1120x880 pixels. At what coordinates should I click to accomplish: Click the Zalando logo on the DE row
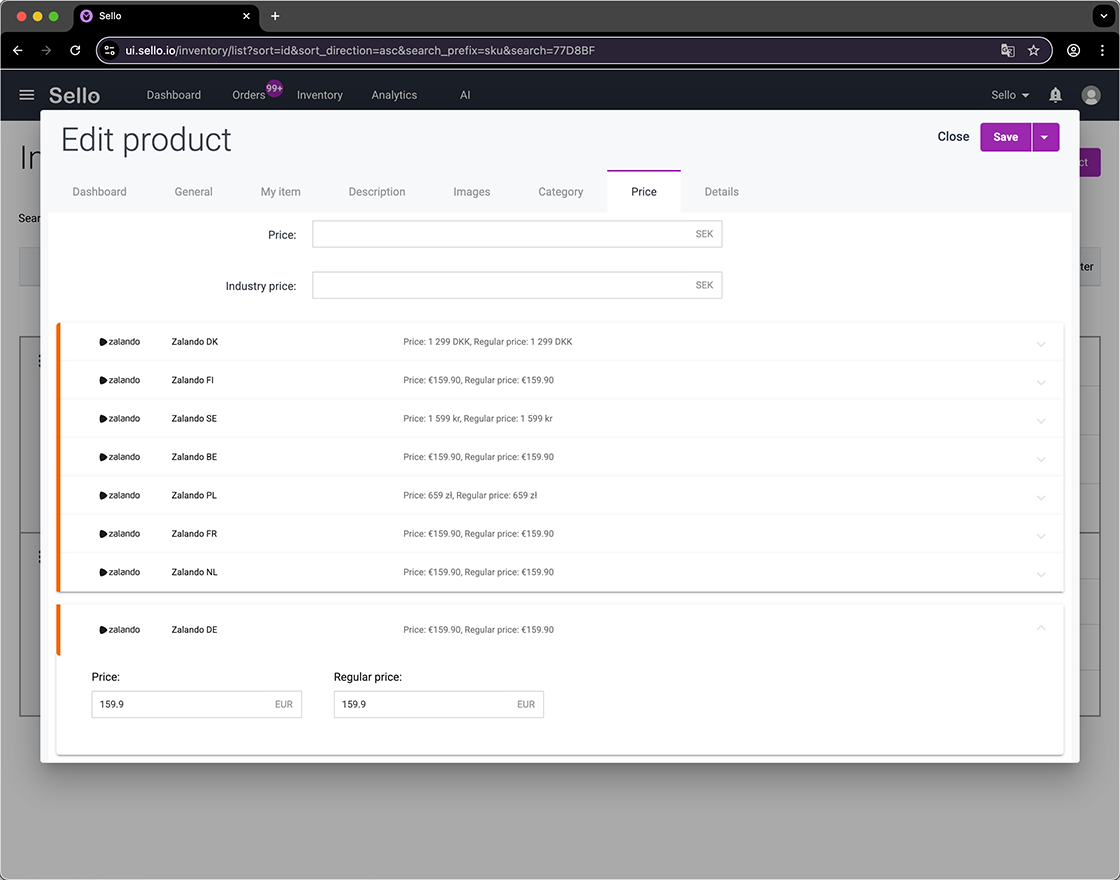119,629
